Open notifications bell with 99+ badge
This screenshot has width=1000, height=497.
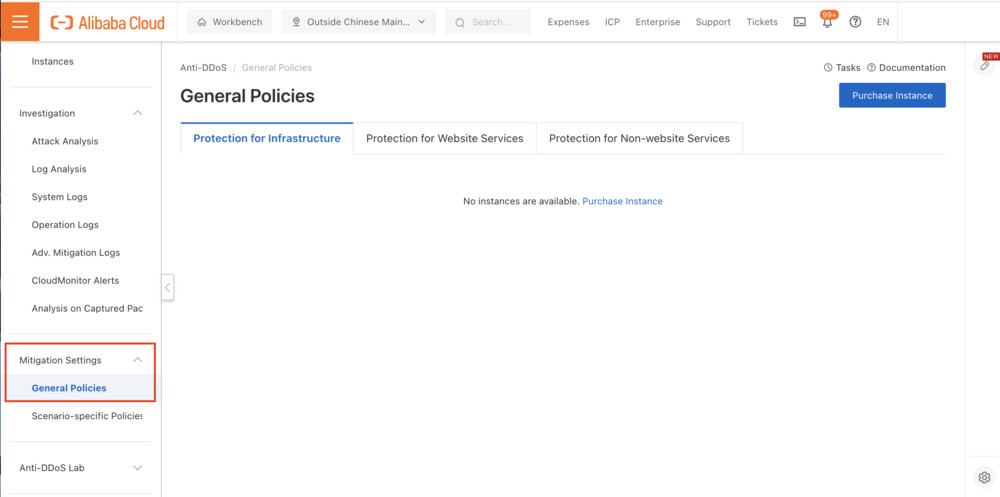tap(828, 21)
